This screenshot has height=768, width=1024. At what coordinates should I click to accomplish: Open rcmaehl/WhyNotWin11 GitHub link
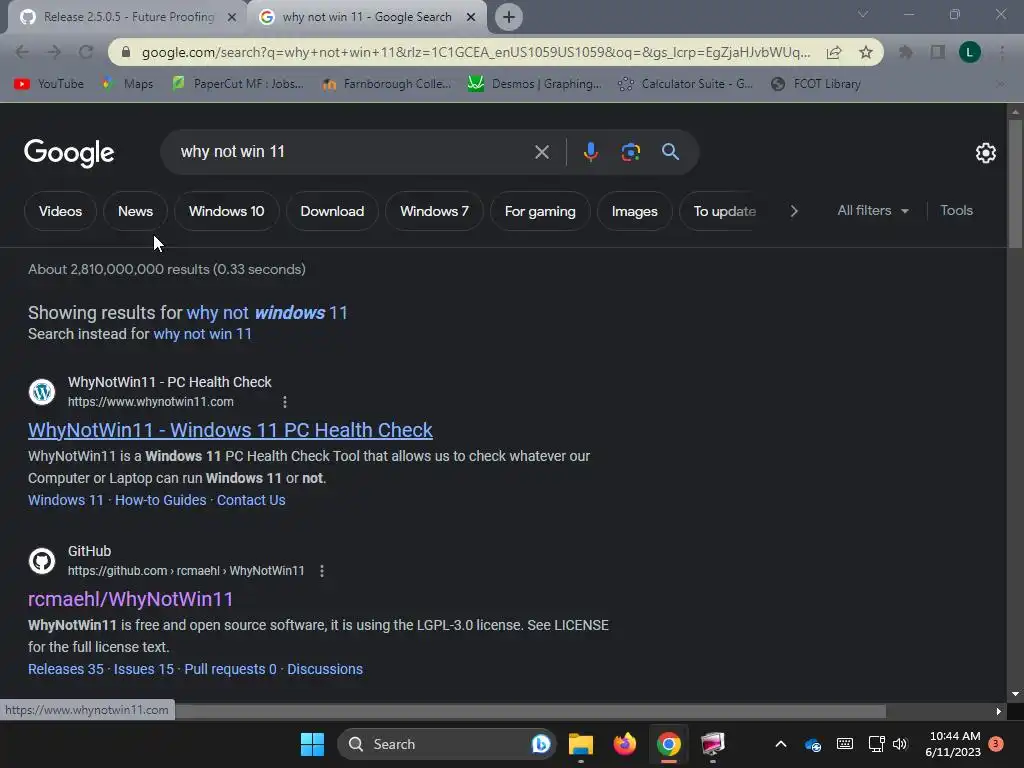[x=131, y=600]
